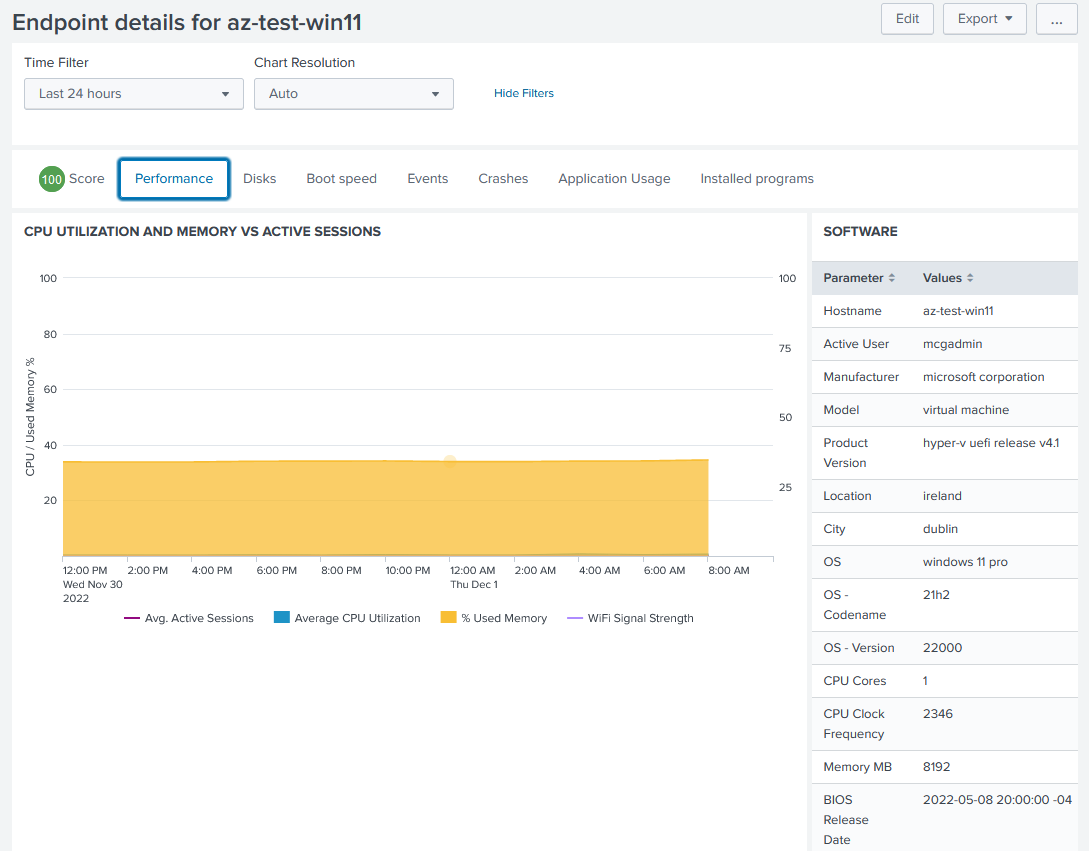Click the yellow % Used Memory swatch

tap(449, 618)
